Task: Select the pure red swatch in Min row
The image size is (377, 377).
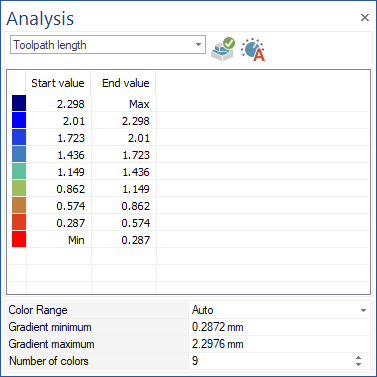Action: (x=19, y=239)
